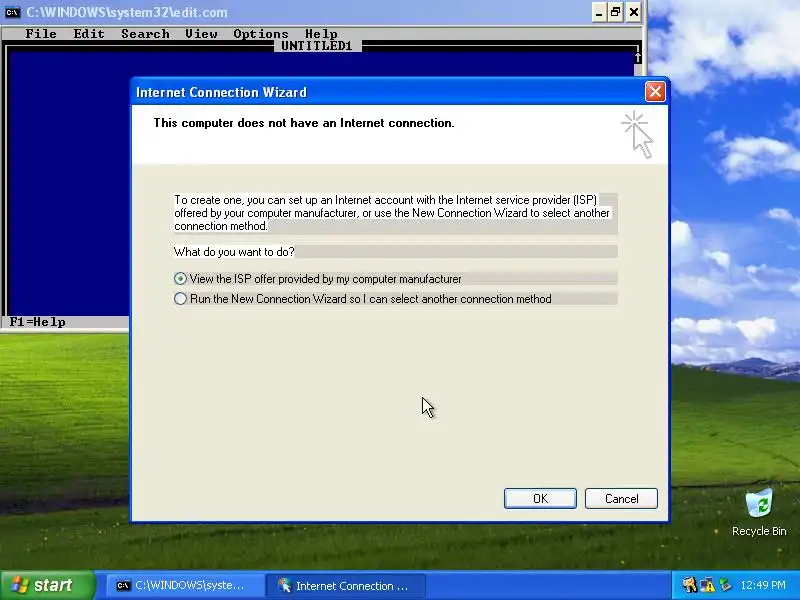Close the Internet Connection Wizard dialog
Image resolution: width=800 pixels, height=600 pixels.
pos(655,92)
